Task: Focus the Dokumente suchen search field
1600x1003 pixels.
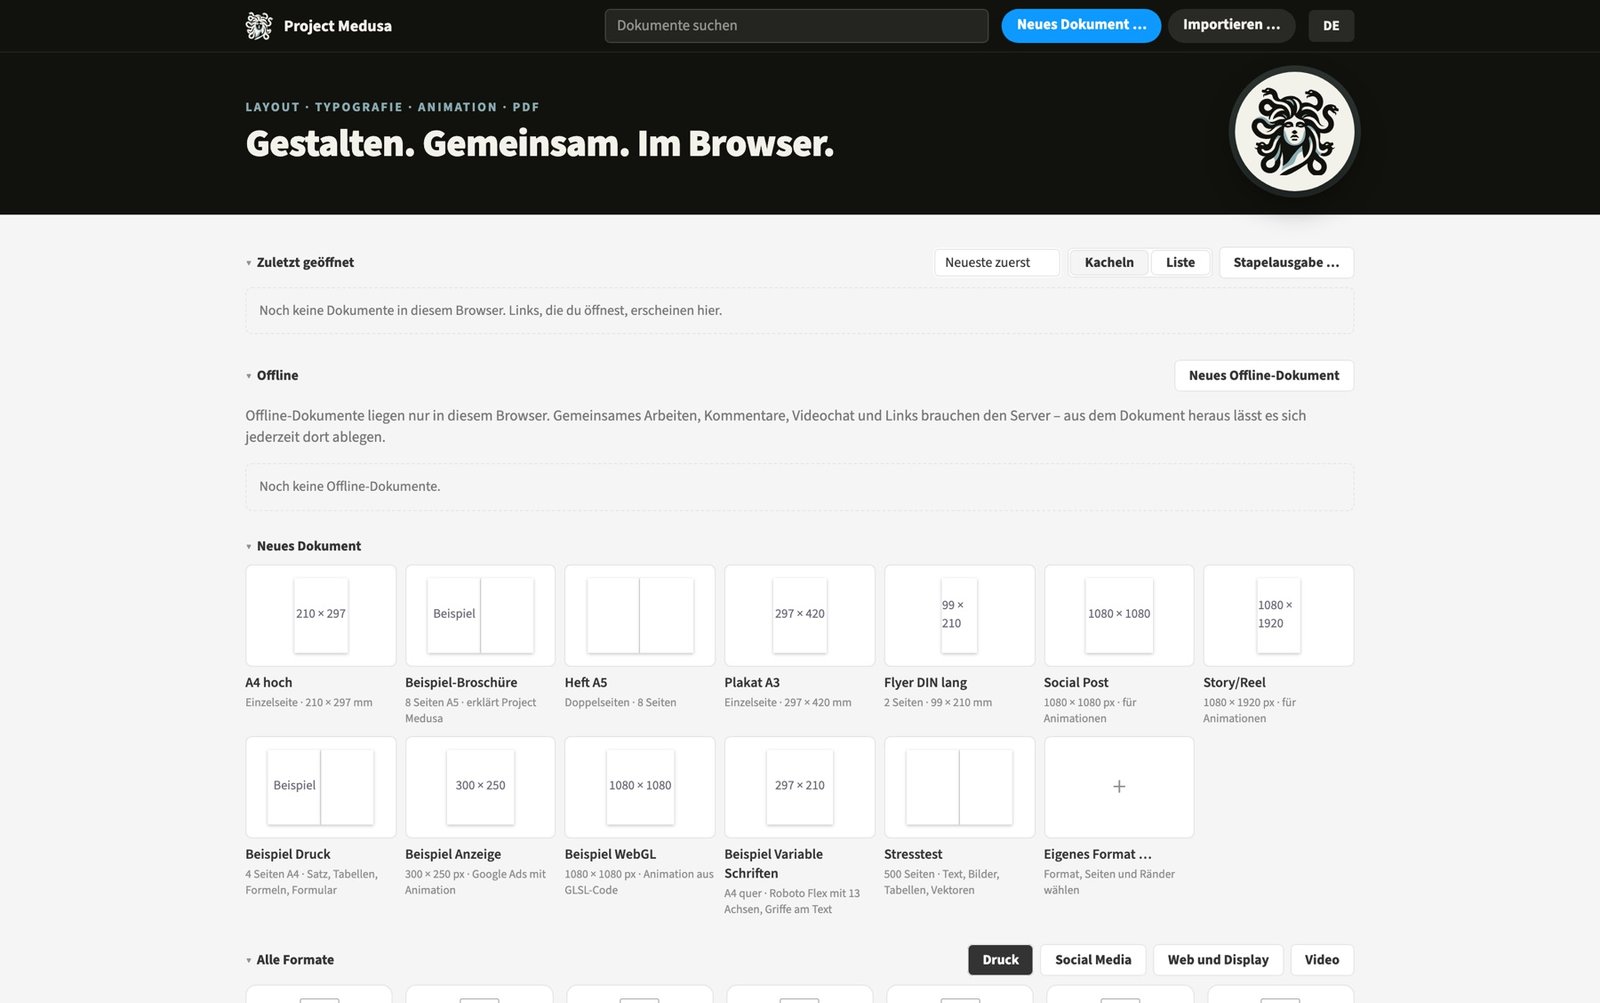Action: 796,26
